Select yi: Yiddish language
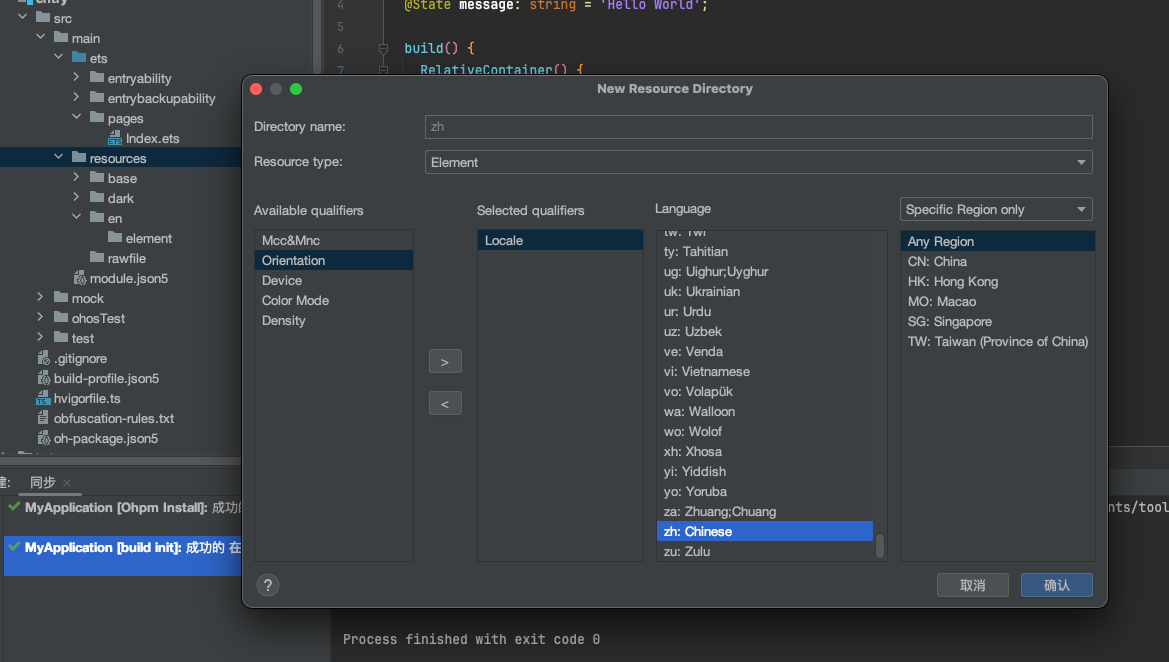This screenshot has width=1169, height=662. (x=765, y=471)
